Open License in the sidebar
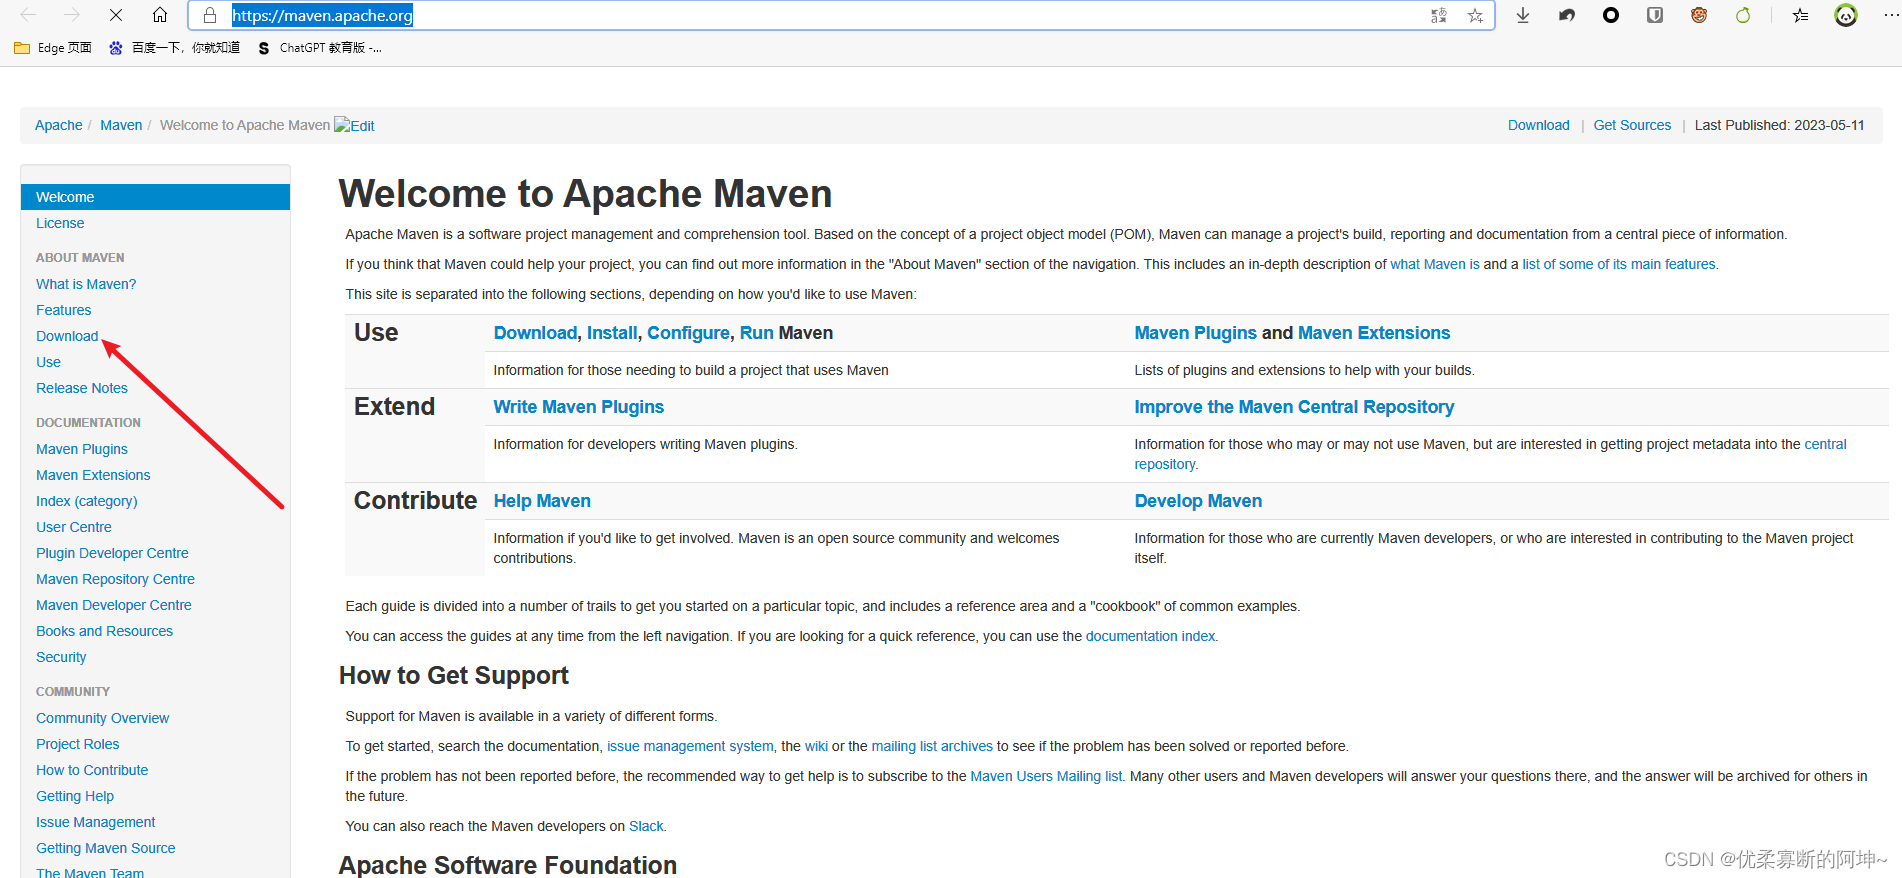1902x878 pixels. pos(60,223)
